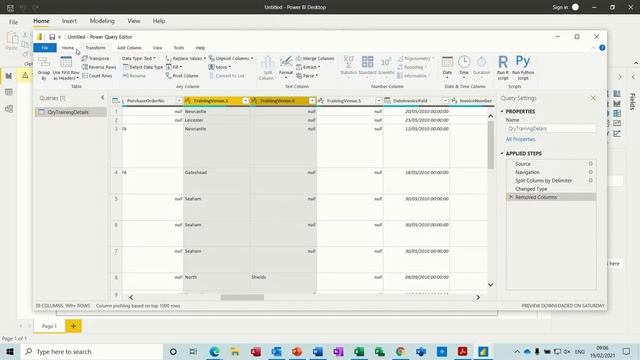Image resolution: width=640 pixels, height=360 pixels.
Task: Select the TrainingVenue.5 column header
Action: click(344, 100)
